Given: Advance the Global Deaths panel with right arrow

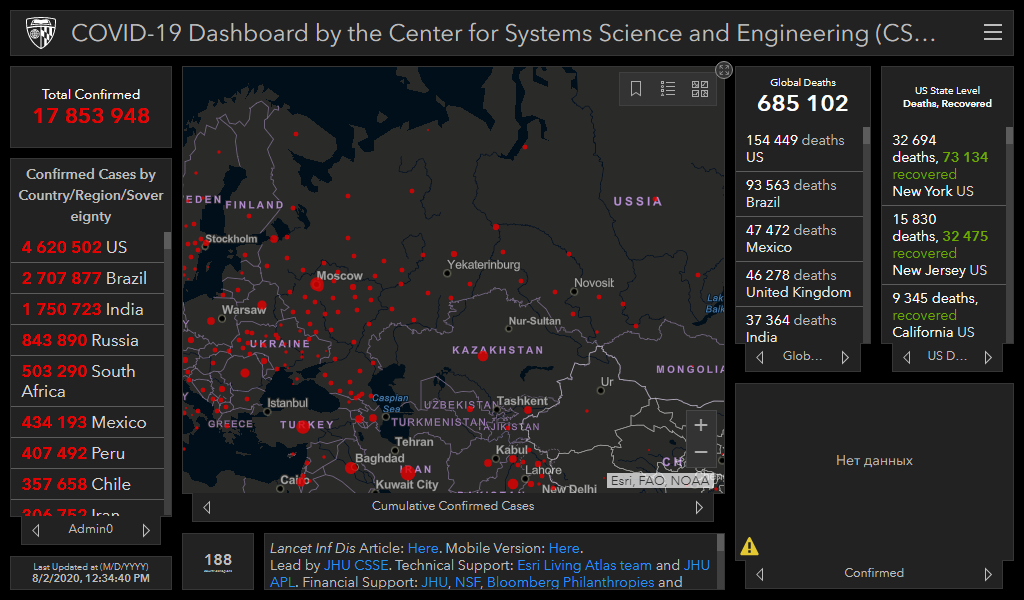Looking at the screenshot, I should (845, 357).
